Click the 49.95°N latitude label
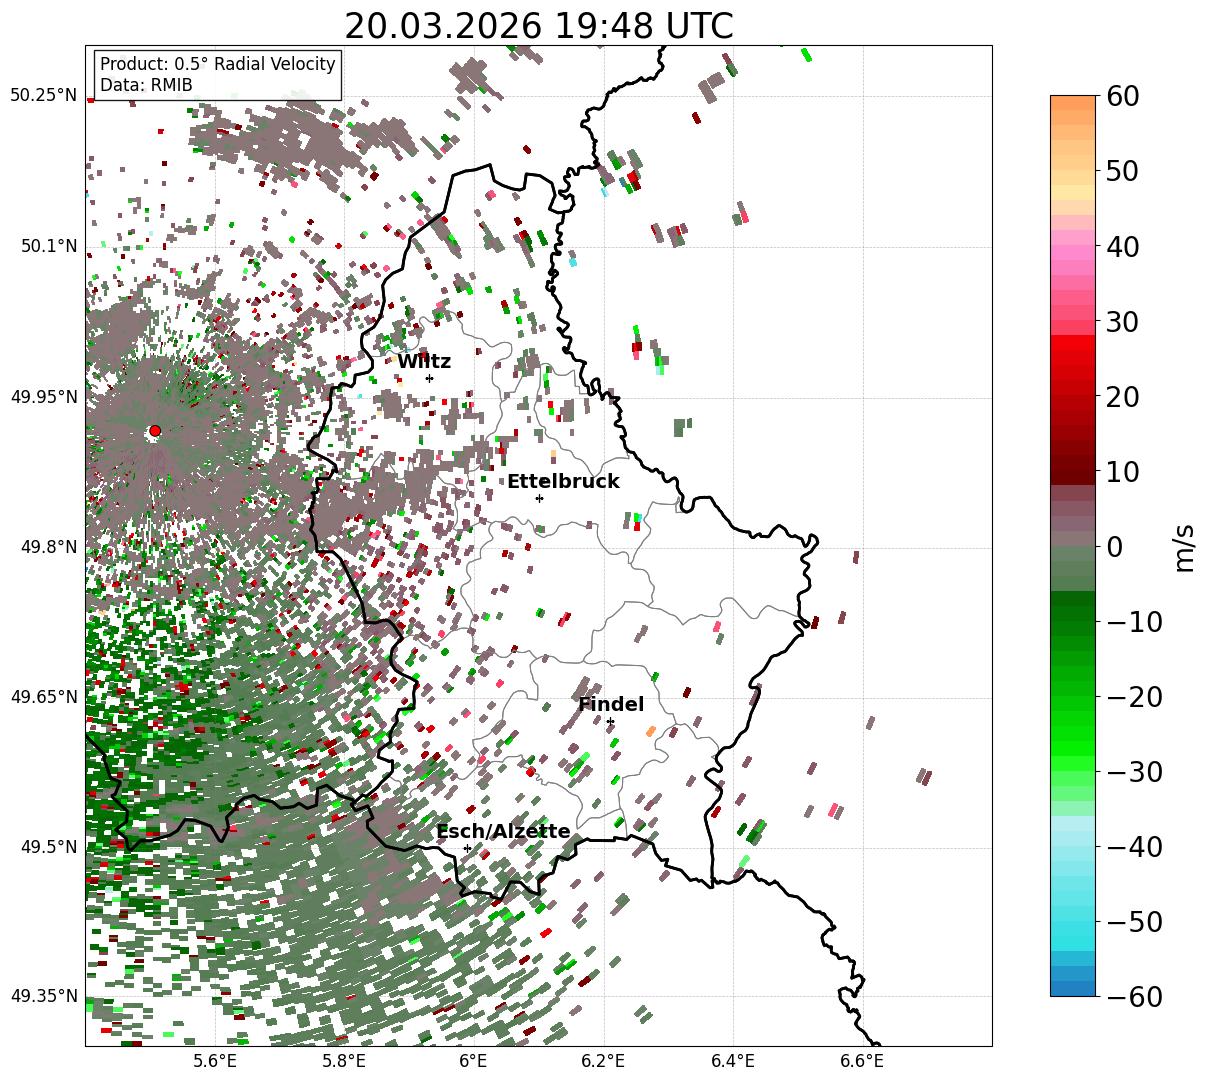Viewport: 1207px width, 1081px height. pos(43,397)
